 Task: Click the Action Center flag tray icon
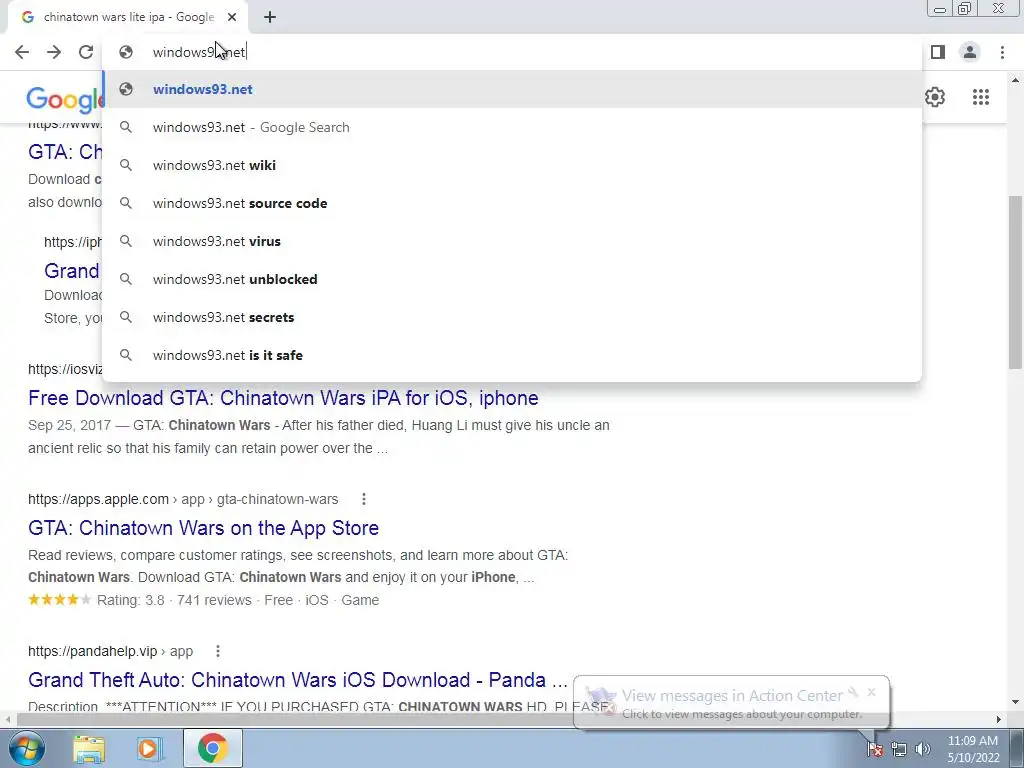point(874,749)
